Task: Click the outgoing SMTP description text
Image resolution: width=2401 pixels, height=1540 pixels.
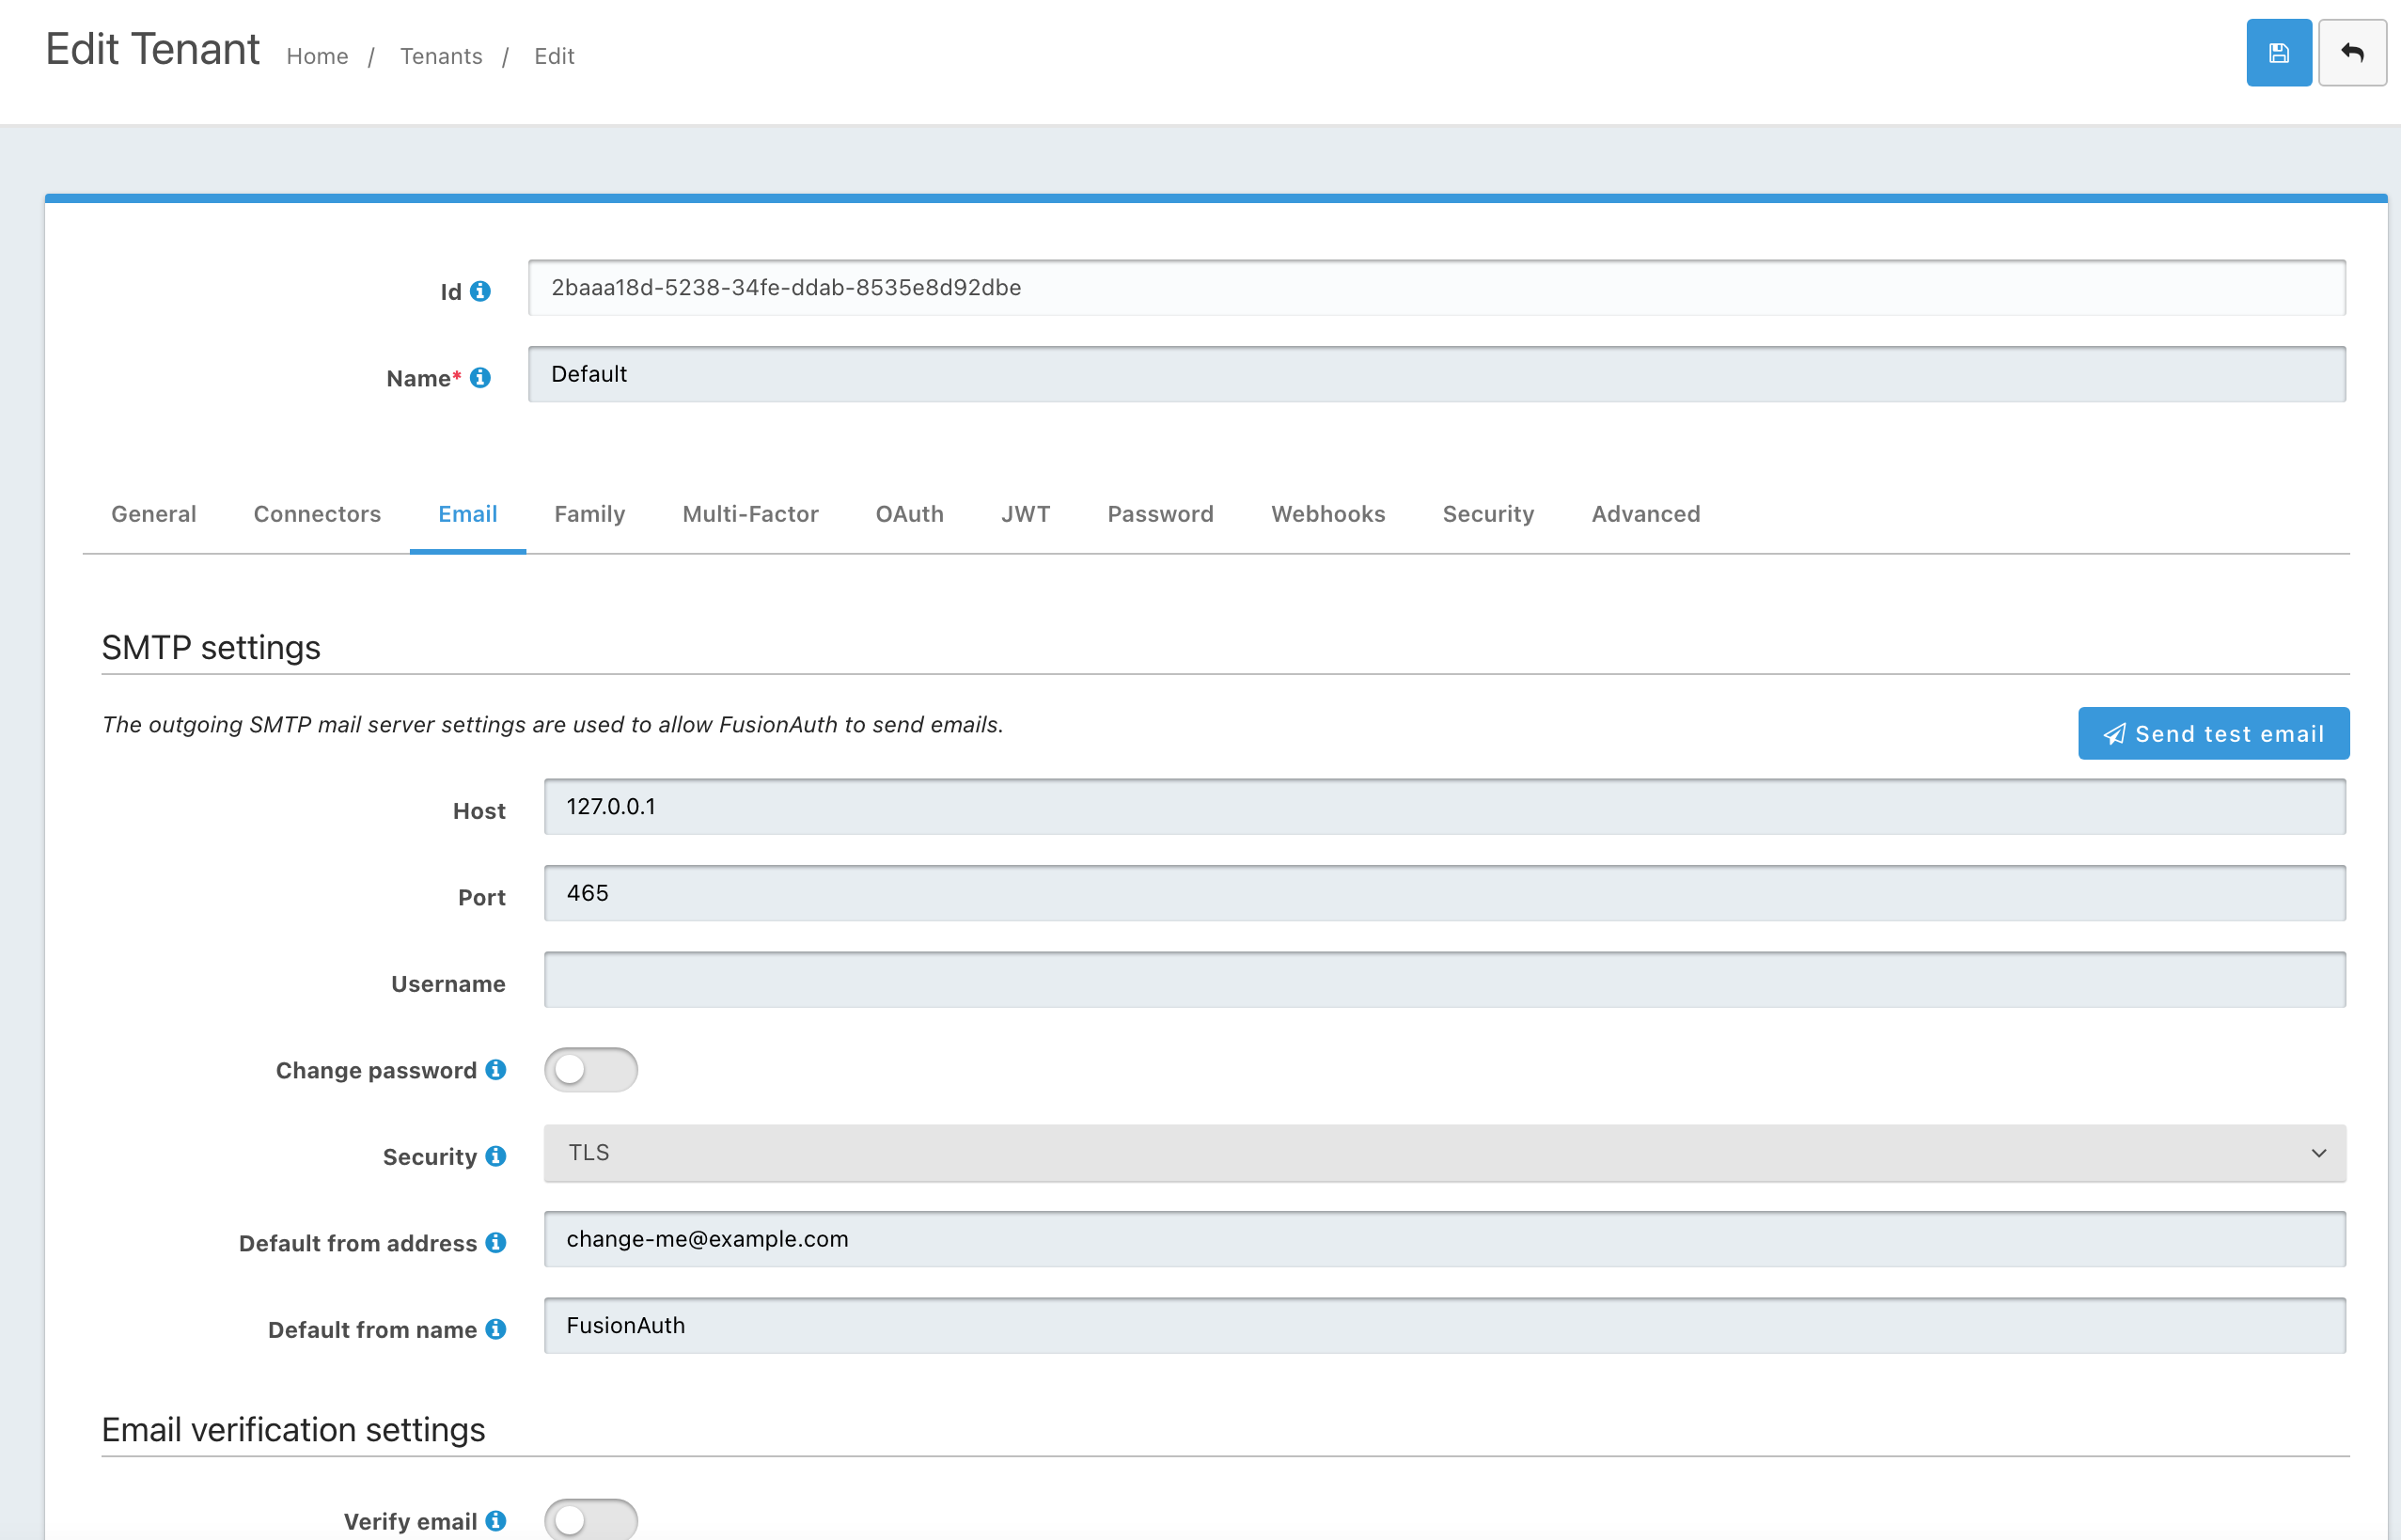Action: (552, 725)
